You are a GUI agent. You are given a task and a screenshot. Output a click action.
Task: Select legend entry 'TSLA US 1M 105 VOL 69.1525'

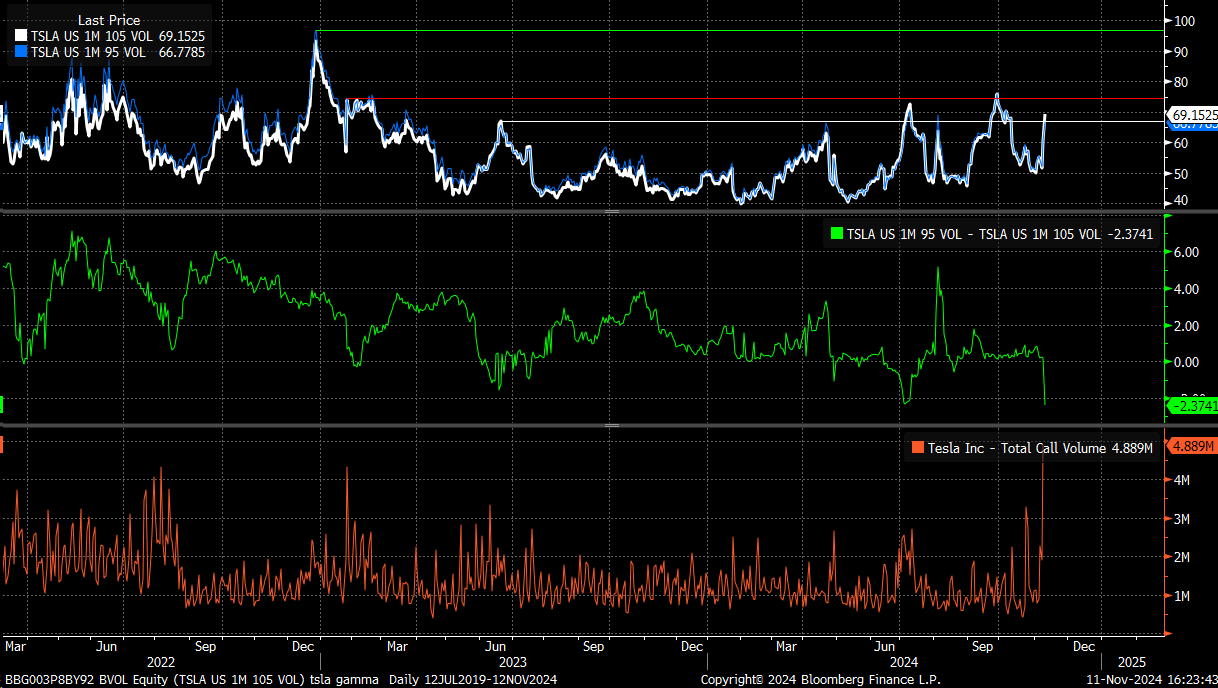click(111, 36)
